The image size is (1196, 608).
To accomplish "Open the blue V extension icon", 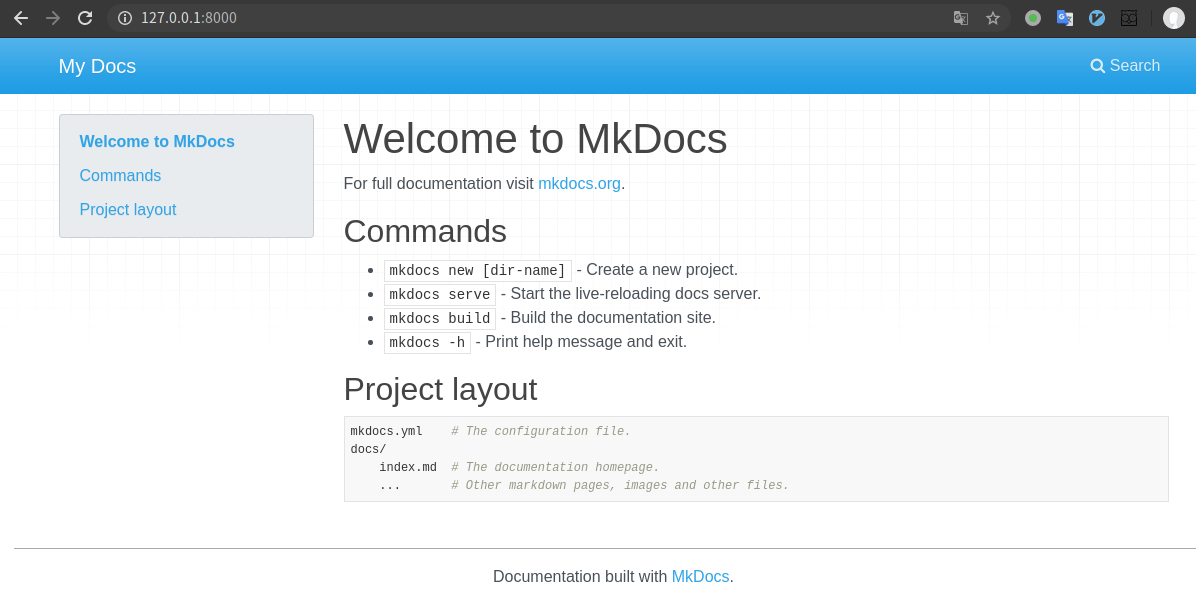I will (1097, 18).
